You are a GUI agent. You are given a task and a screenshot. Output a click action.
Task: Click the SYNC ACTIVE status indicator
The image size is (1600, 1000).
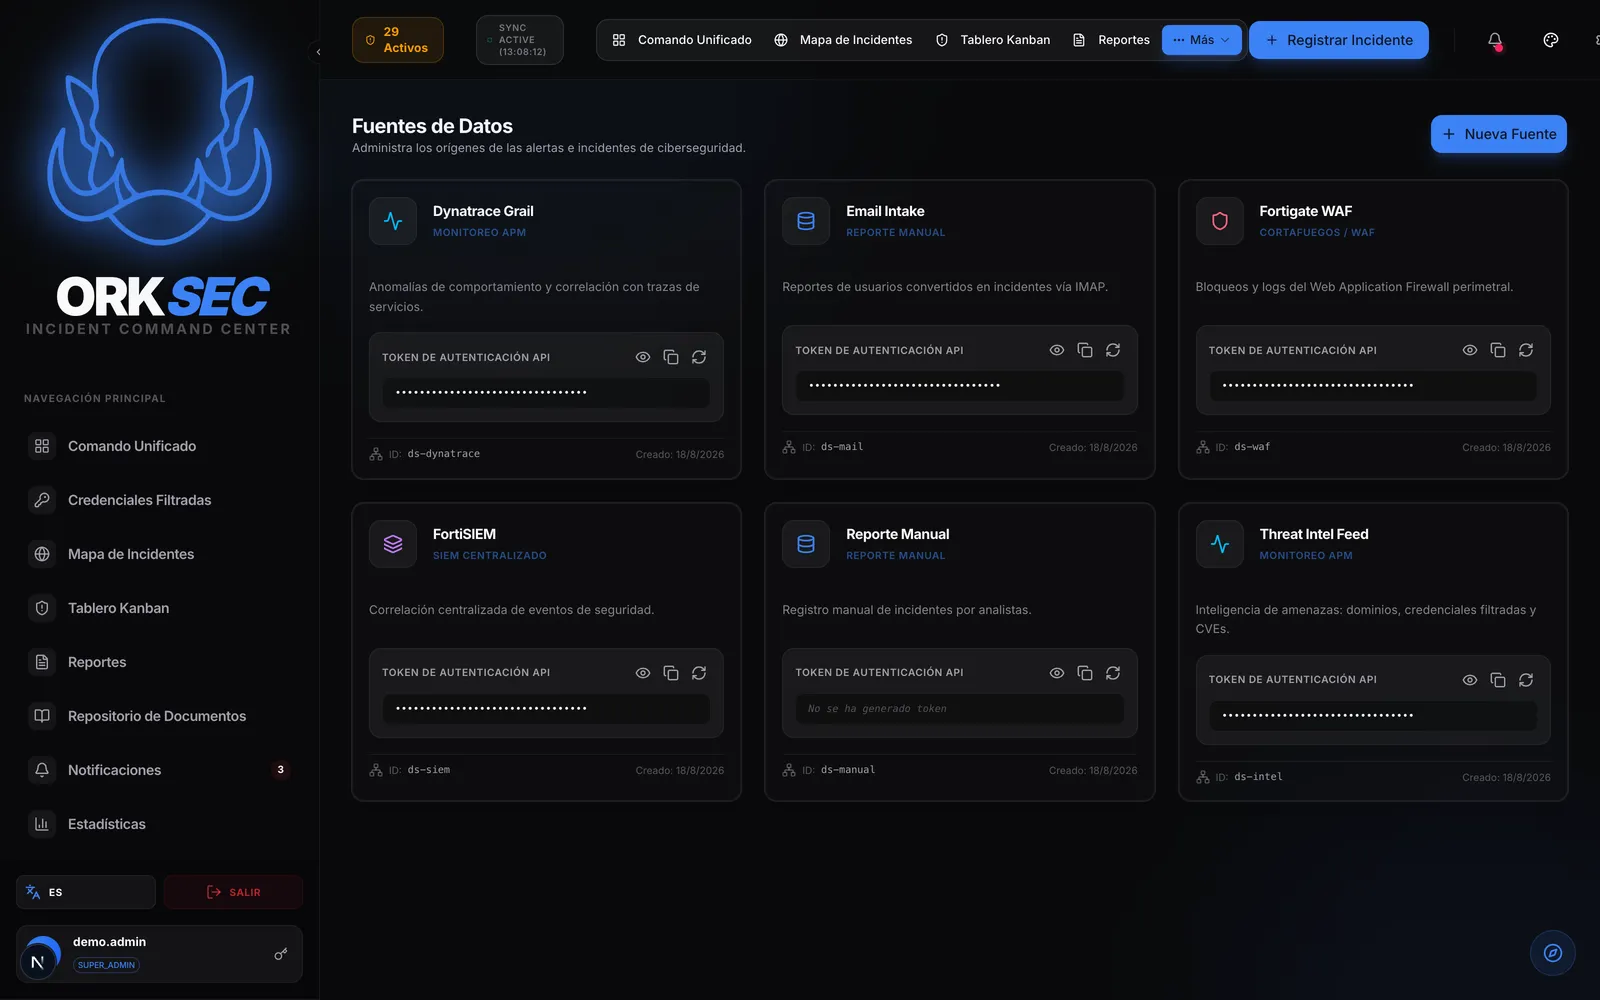point(520,40)
